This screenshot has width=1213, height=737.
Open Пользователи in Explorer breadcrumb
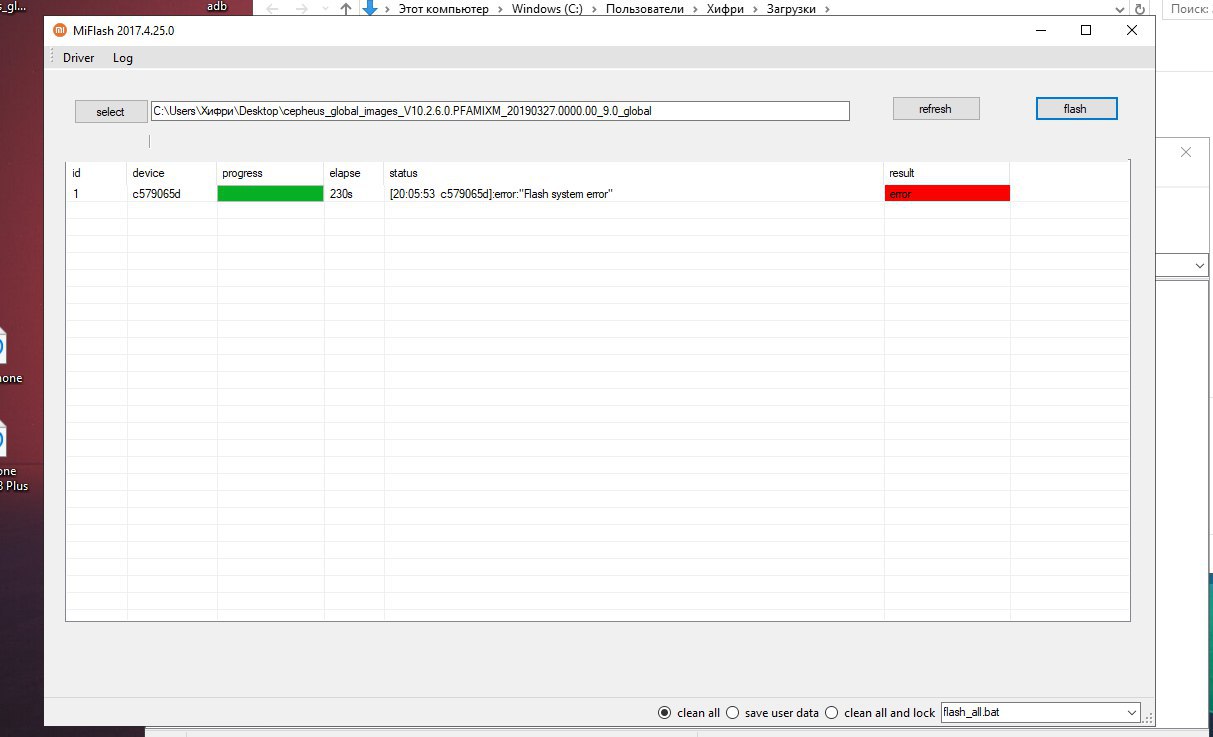[645, 9]
